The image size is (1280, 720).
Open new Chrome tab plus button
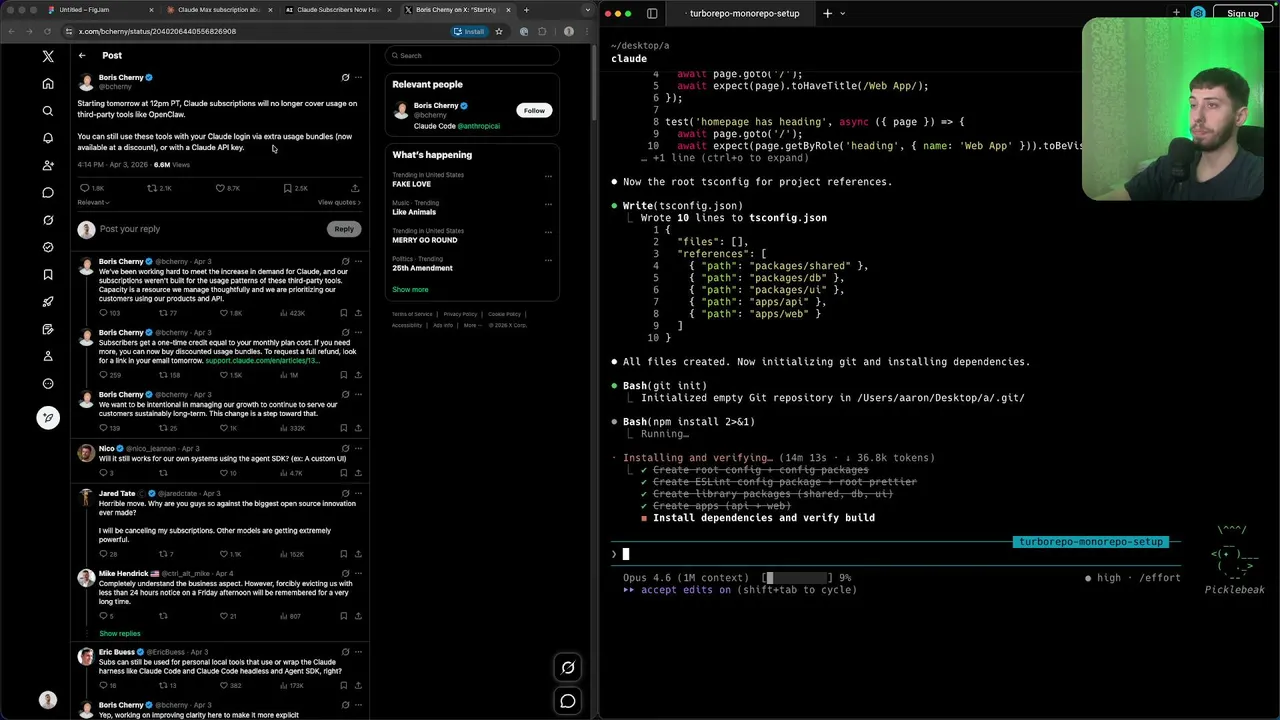[x=526, y=10]
